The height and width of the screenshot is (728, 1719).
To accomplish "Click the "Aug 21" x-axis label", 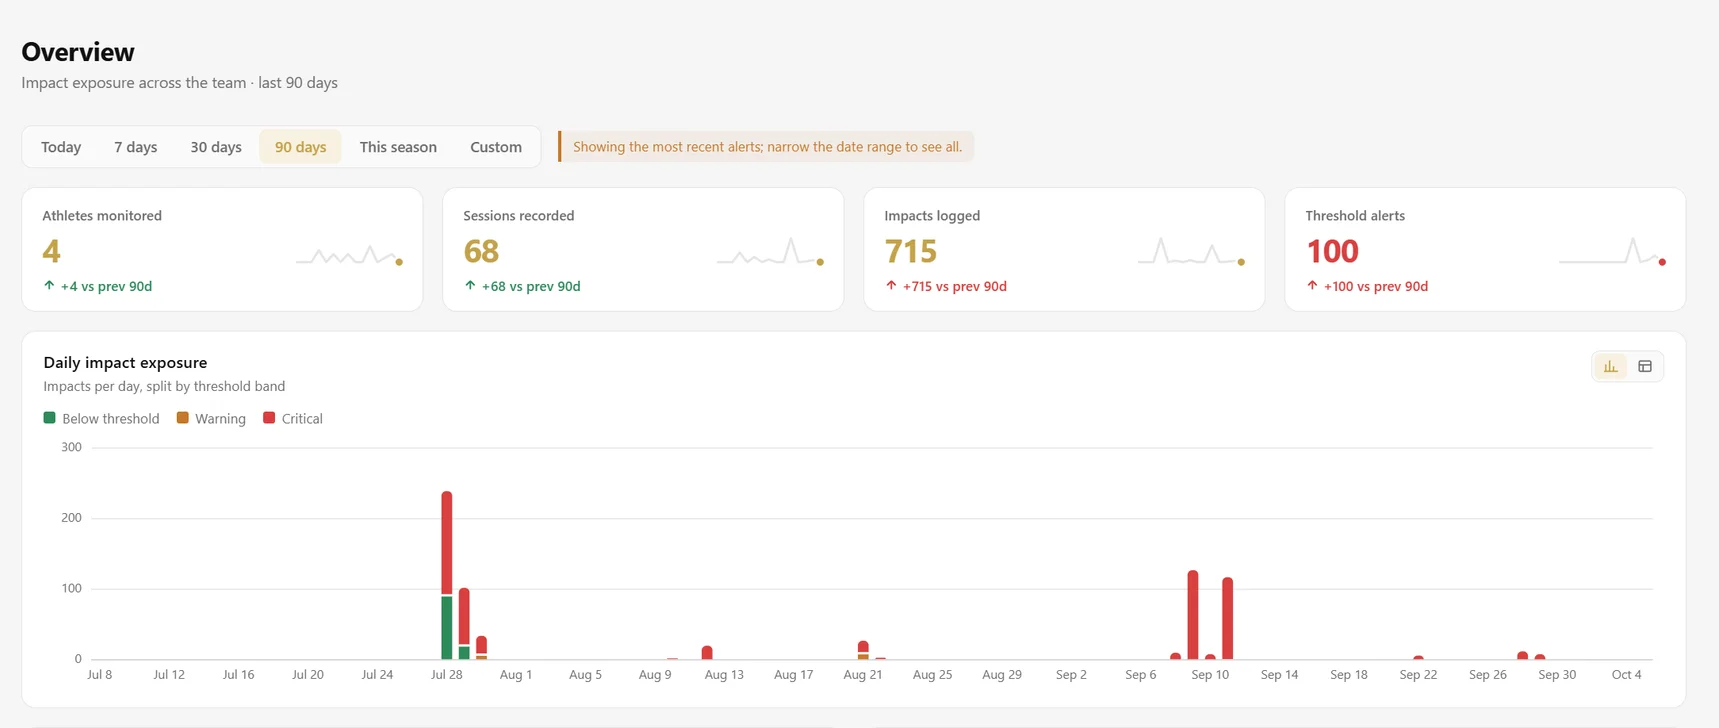I will (x=863, y=675).
